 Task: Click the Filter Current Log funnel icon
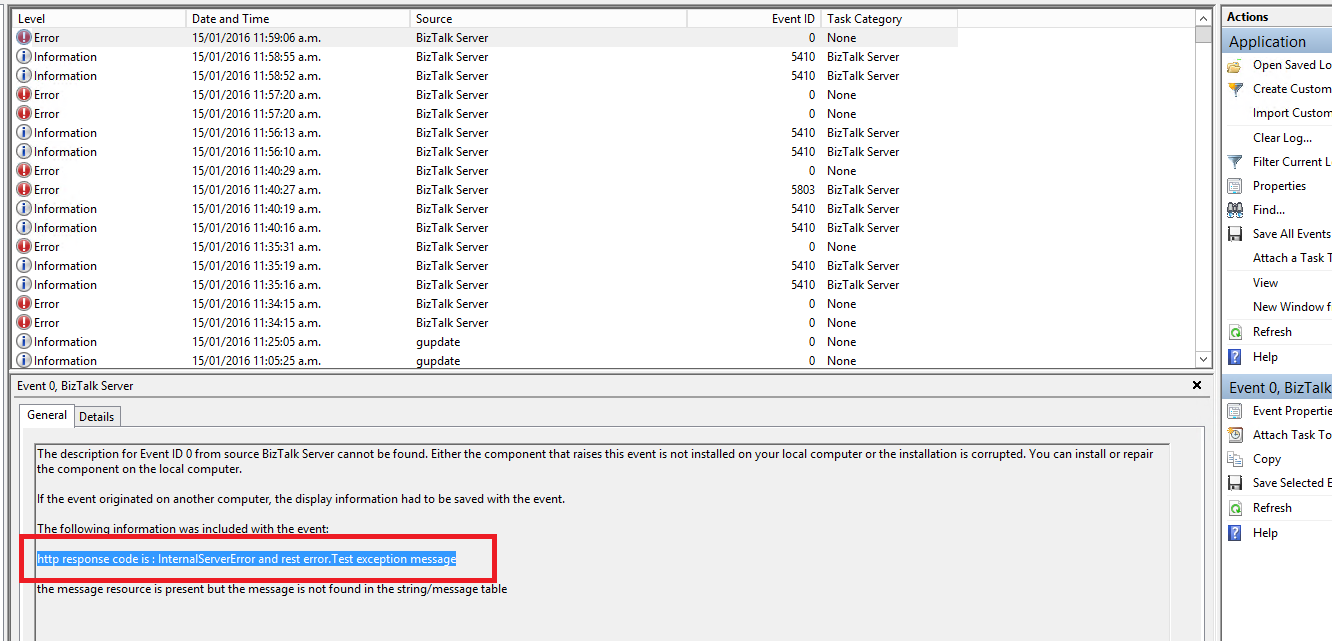point(1235,162)
